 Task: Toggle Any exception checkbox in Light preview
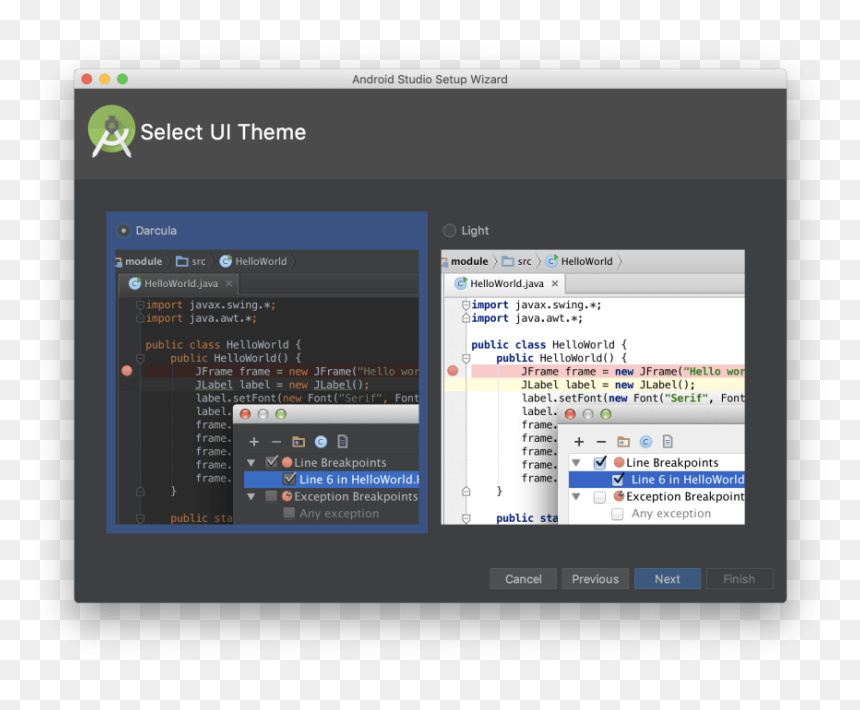618,514
